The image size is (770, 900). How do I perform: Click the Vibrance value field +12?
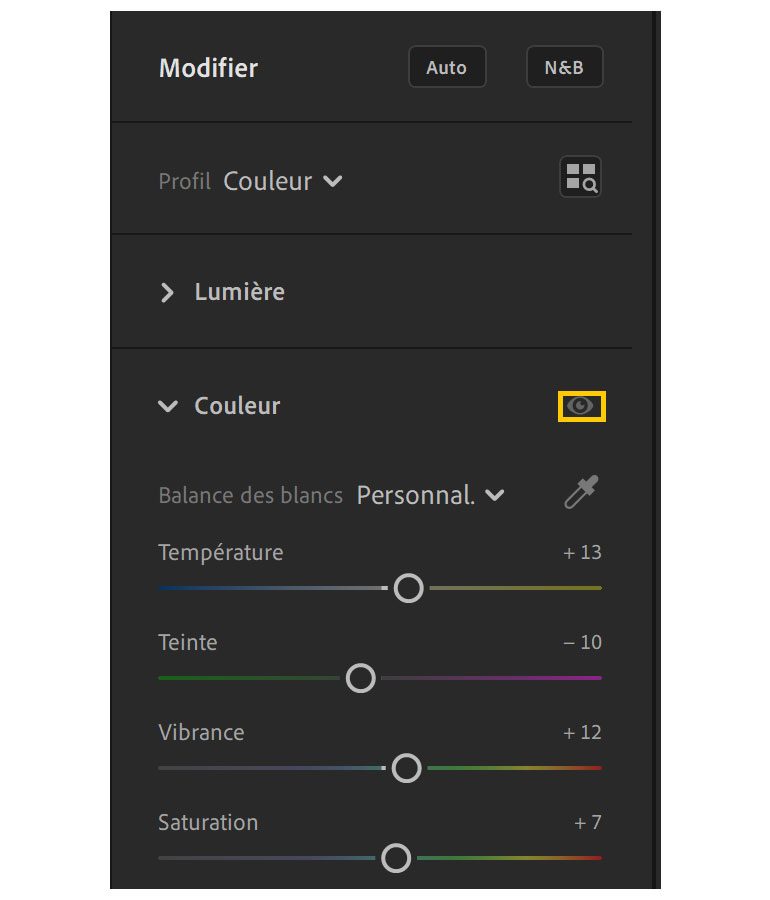[x=582, y=732]
